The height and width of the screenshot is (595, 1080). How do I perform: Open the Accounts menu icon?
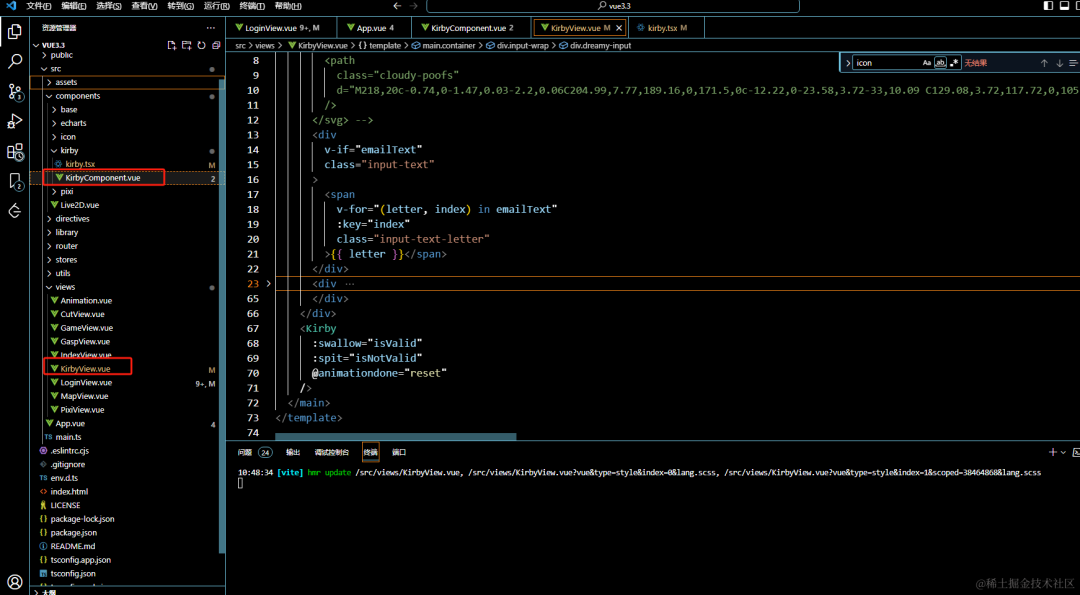tap(14, 582)
